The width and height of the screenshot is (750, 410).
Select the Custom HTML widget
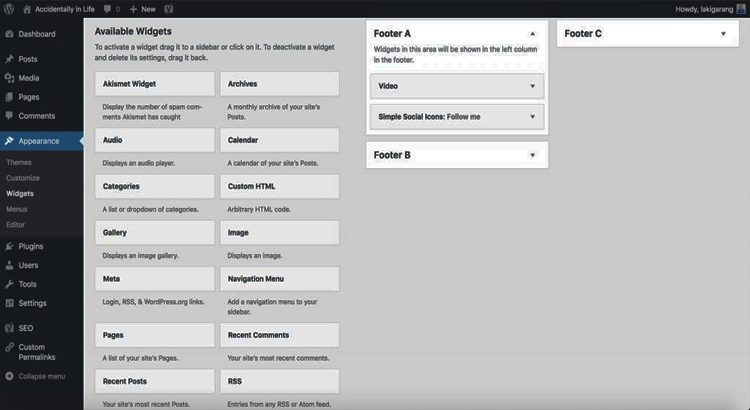tap(280, 186)
